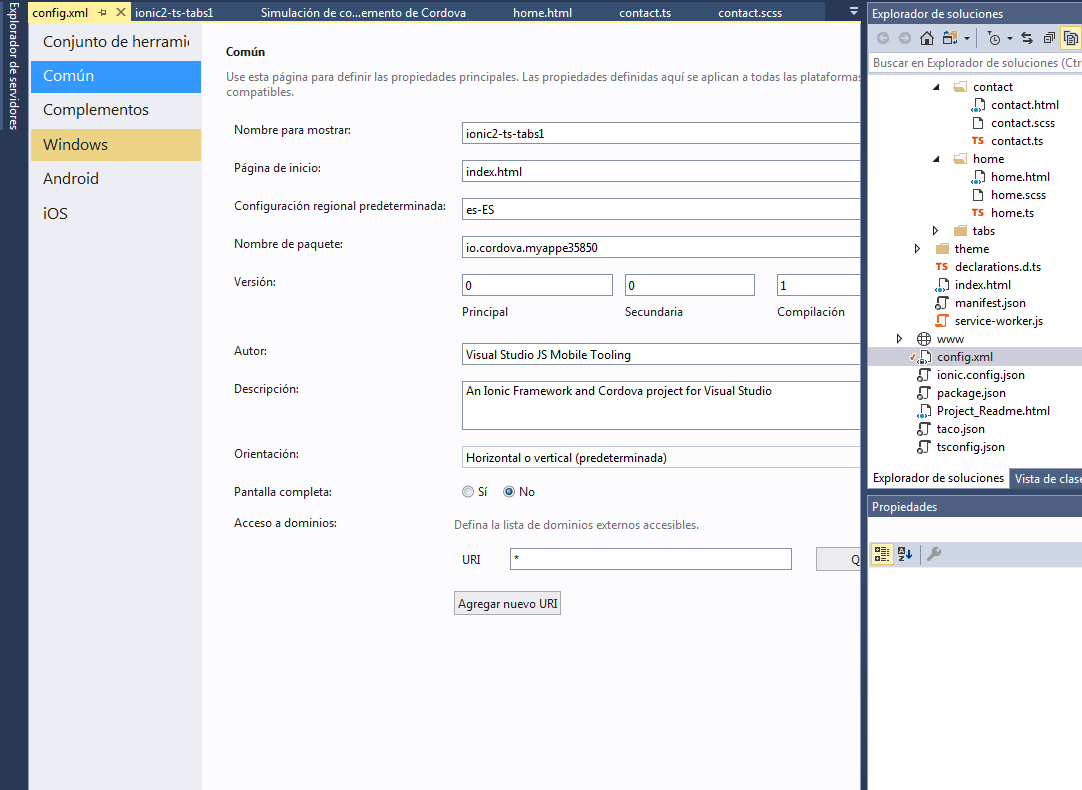The width and height of the screenshot is (1082, 790).
Task: Expand the www node
Action: coord(900,339)
